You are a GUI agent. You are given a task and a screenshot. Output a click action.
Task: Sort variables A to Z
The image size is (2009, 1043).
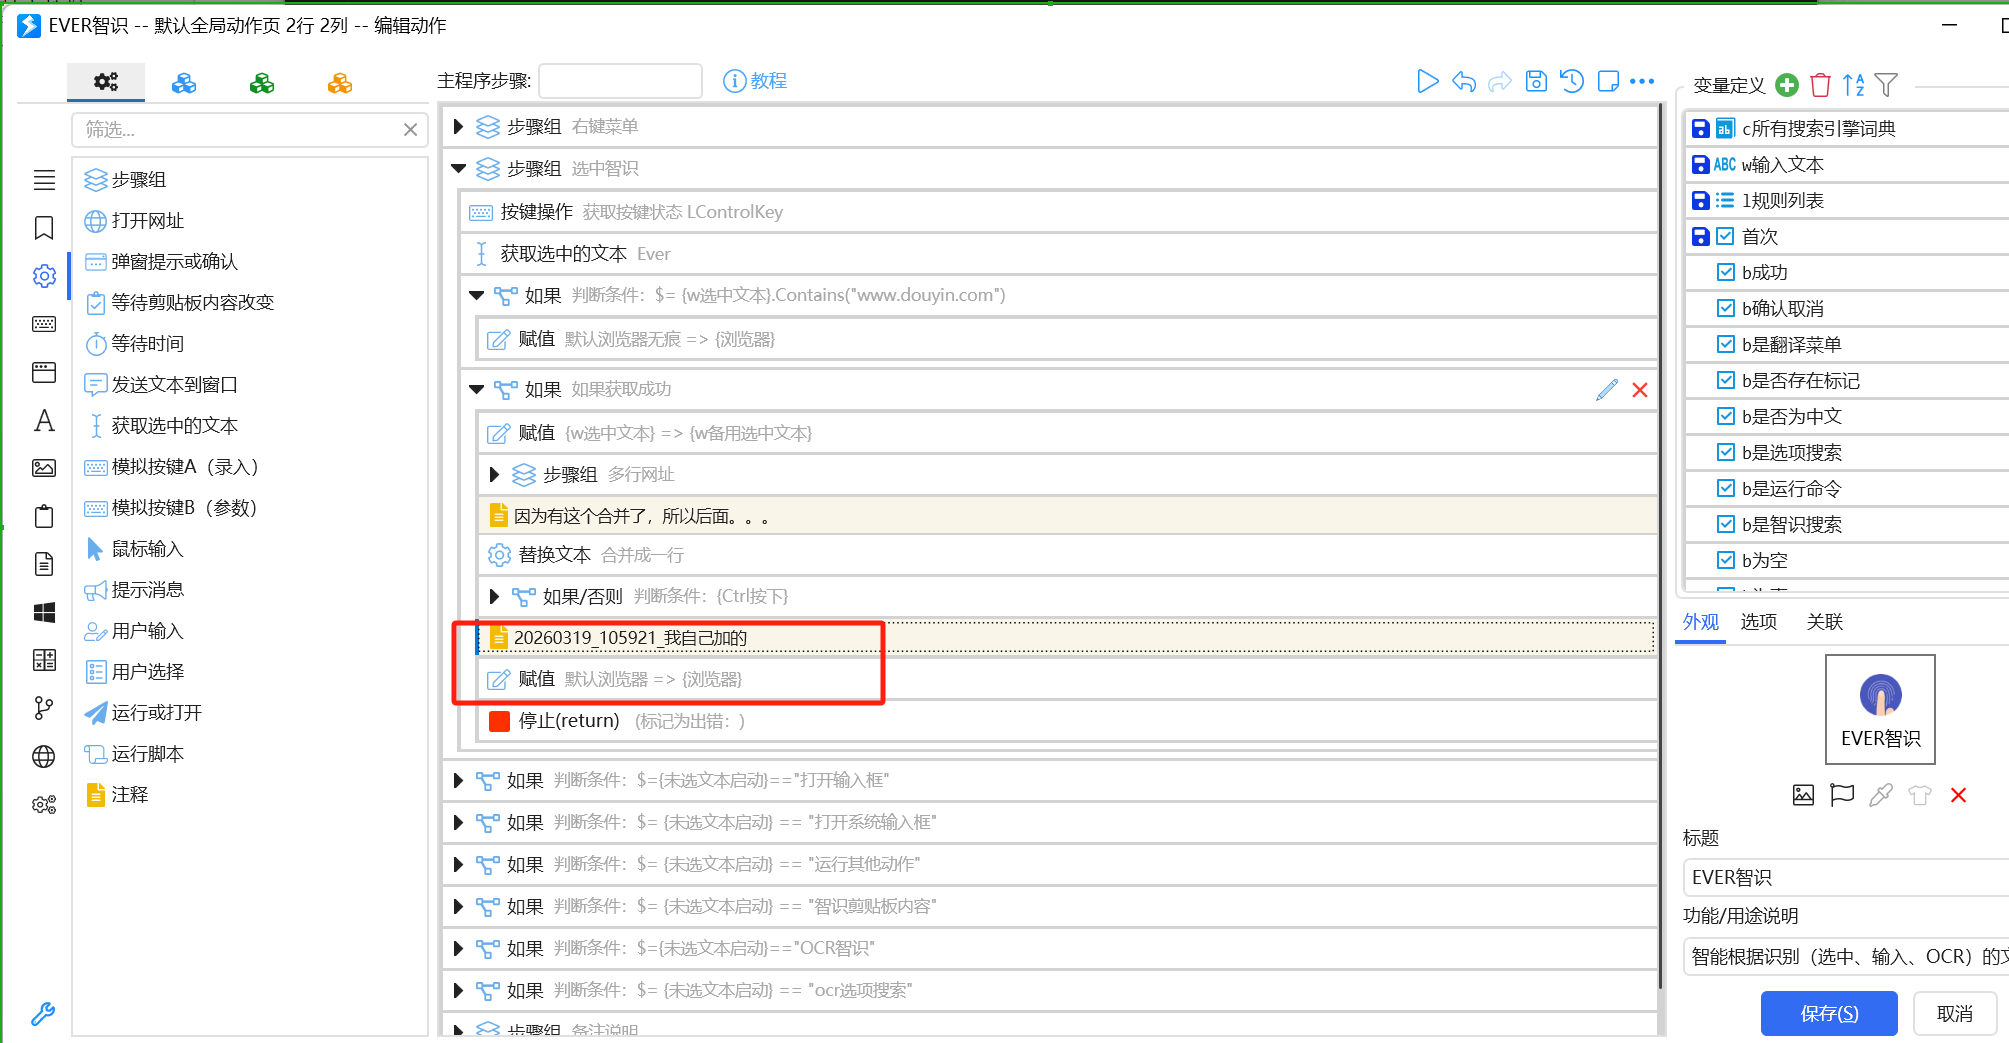coord(1853,85)
